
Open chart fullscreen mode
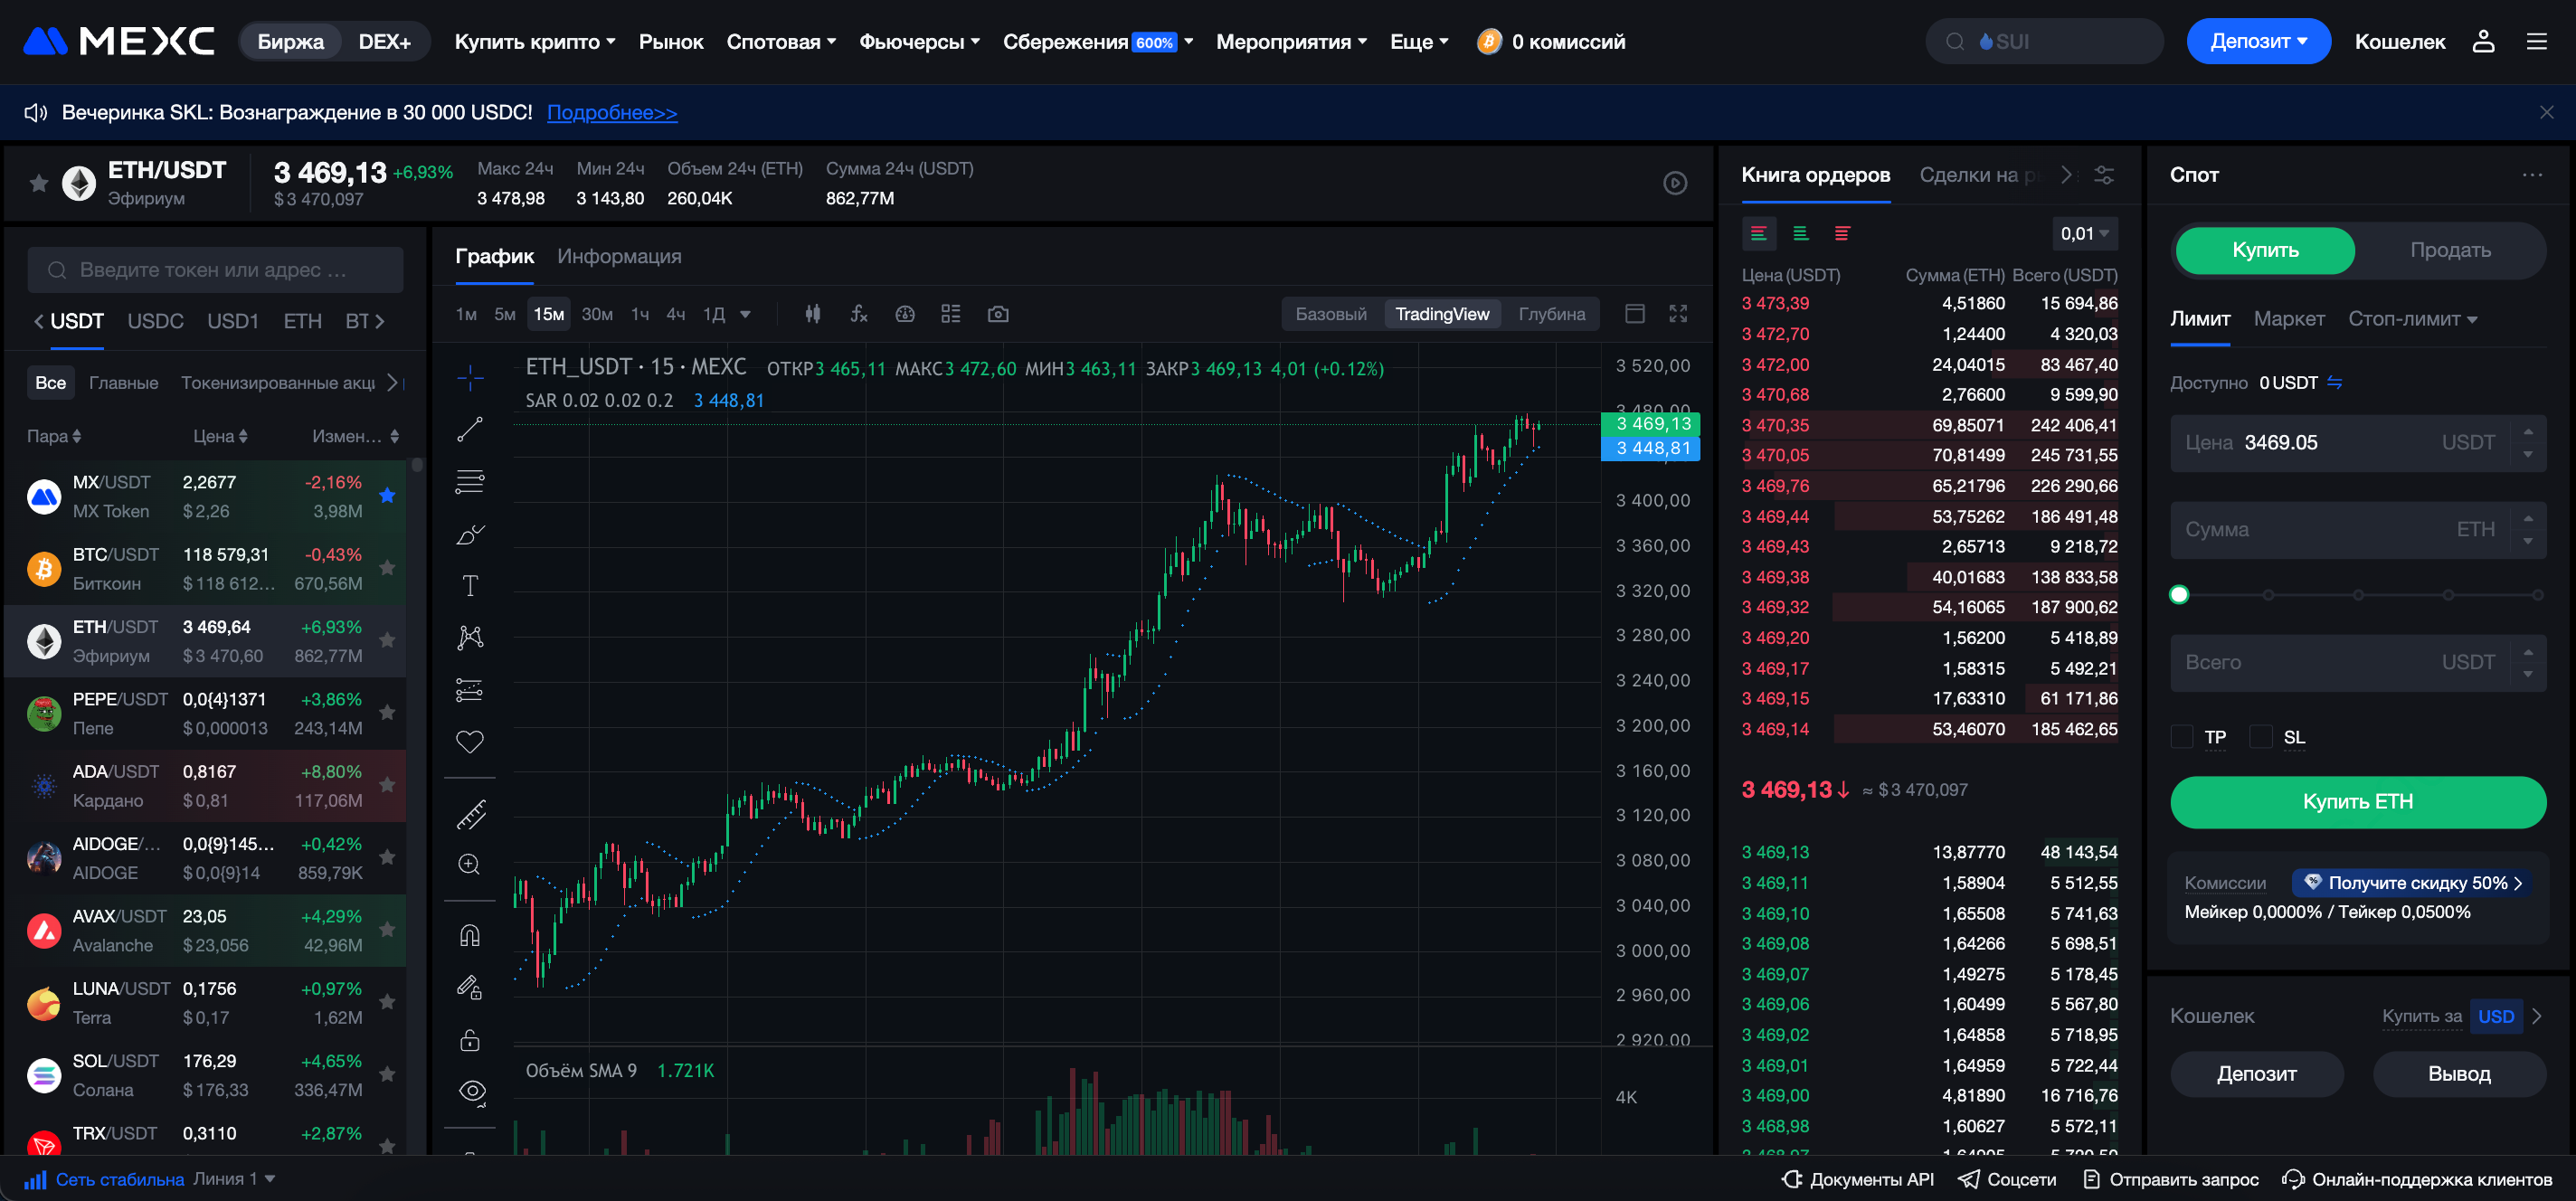pos(1678,314)
